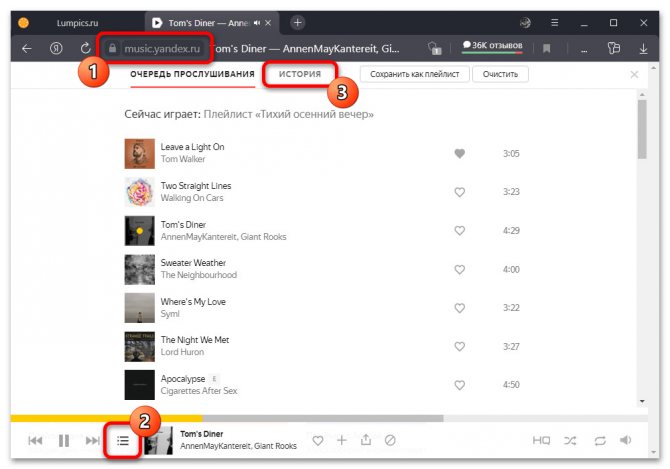Open the globe avatar icon in title bar
Image resolution: width=670 pixels, height=469 pixels.
(525, 23)
